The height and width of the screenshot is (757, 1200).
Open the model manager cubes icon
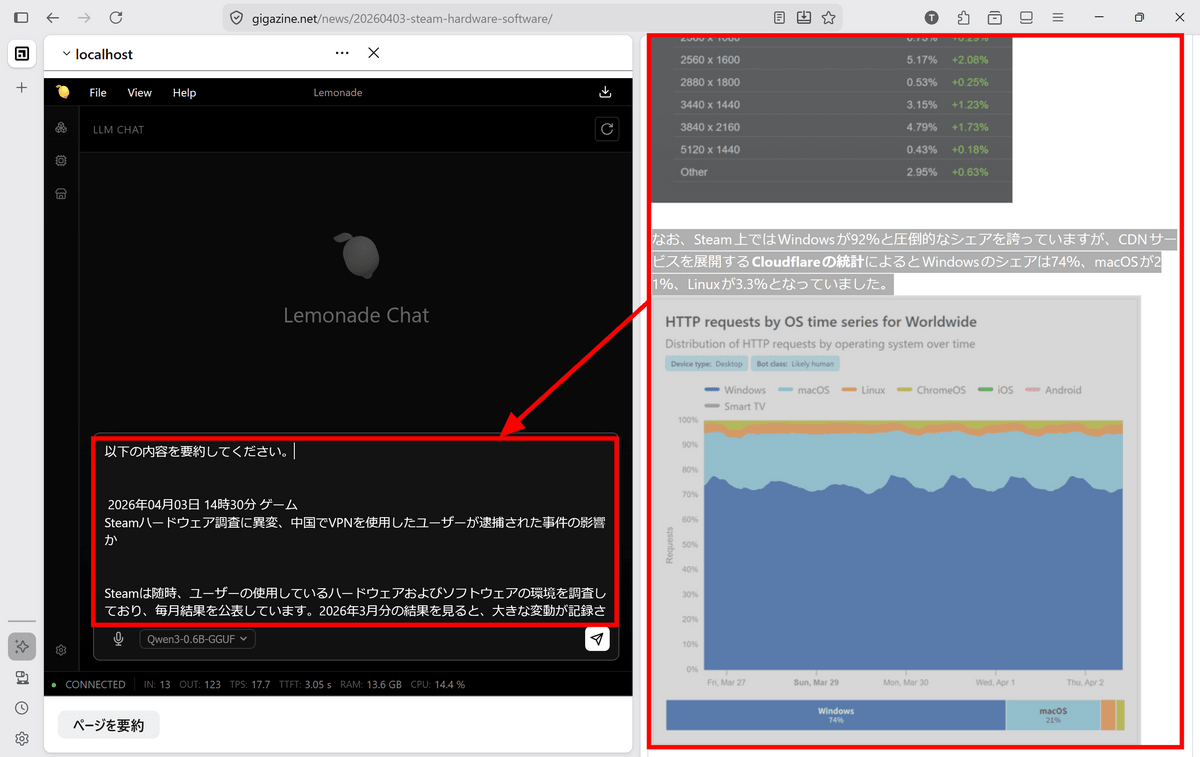coord(61,128)
